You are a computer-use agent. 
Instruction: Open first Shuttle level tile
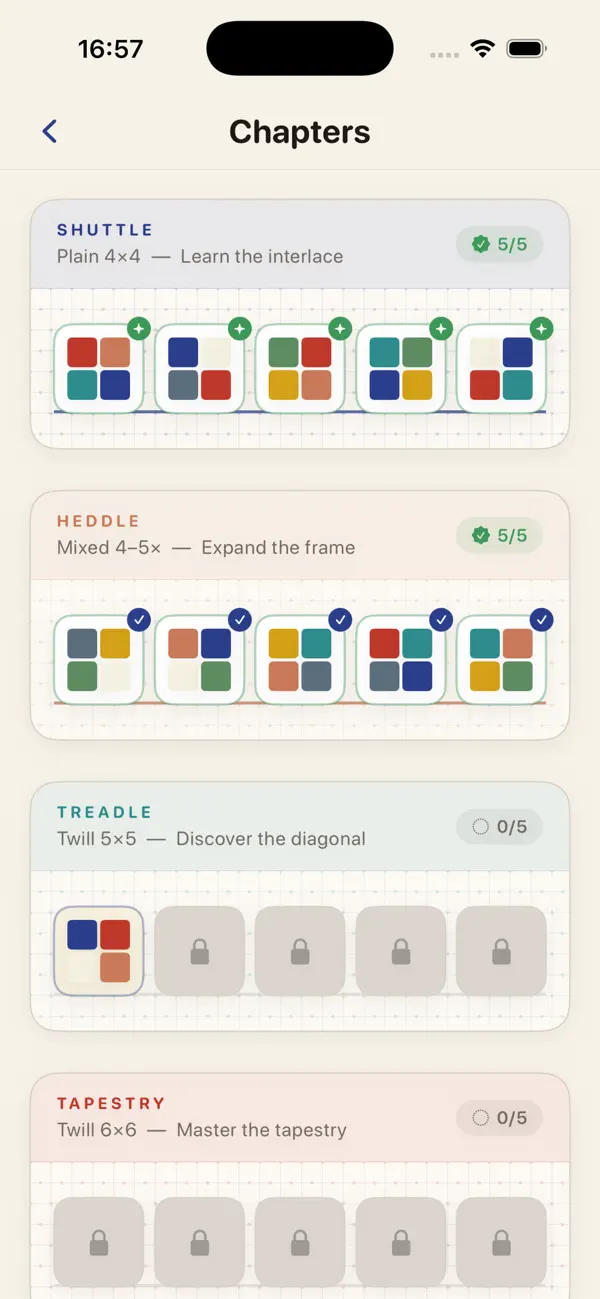[x=99, y=368]
